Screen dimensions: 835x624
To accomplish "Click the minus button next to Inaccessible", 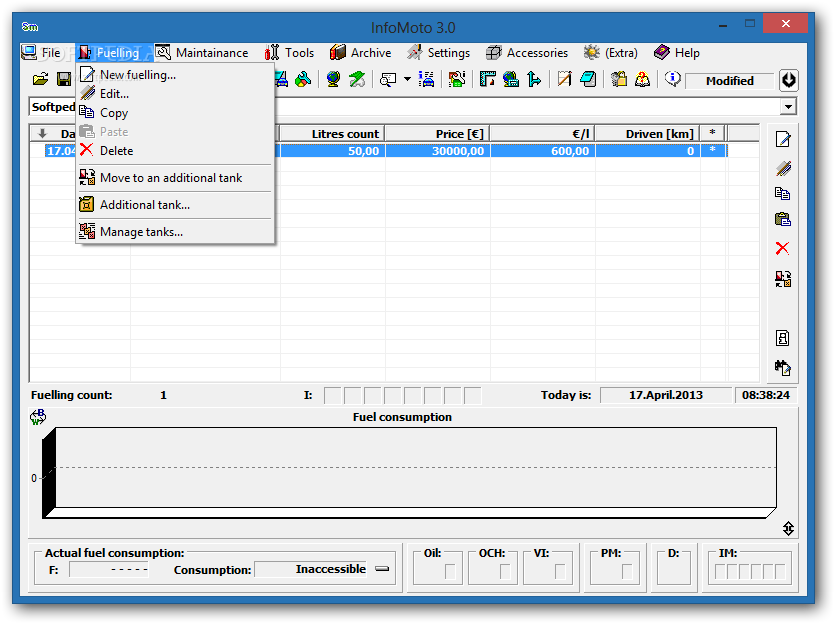I will pos(382,569).
